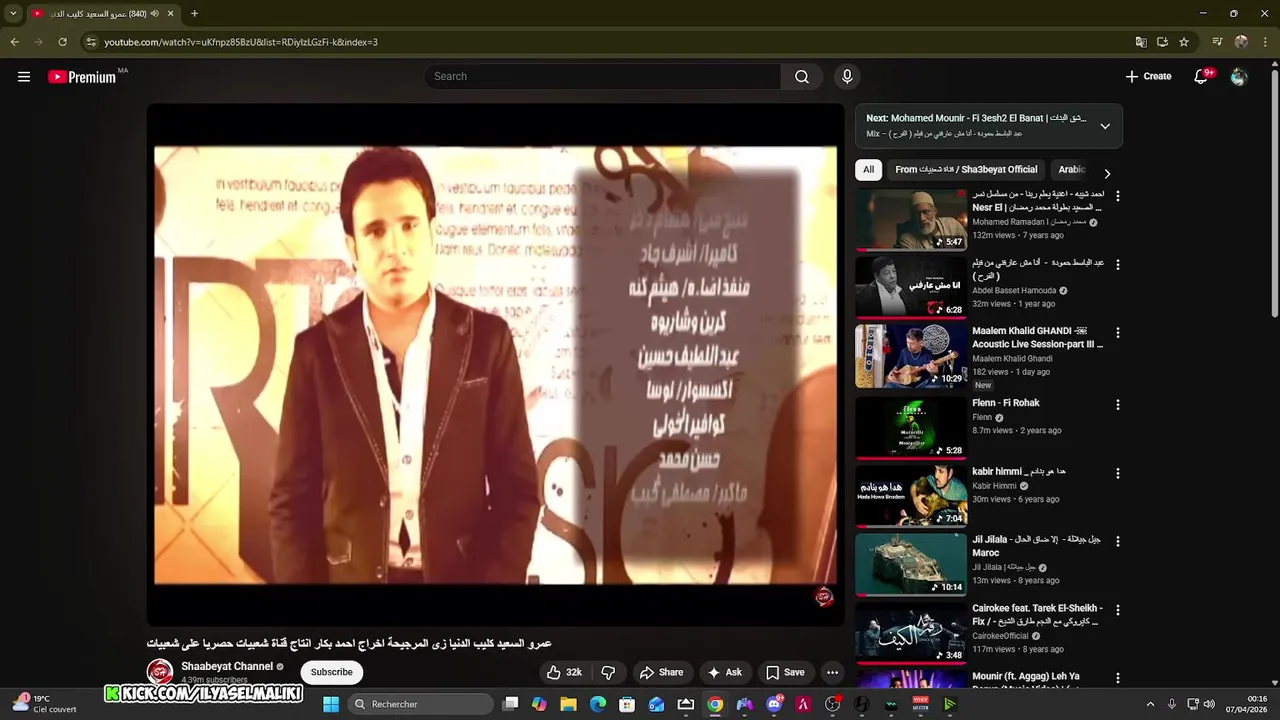Subscribe to Shaabeyat Channel
This screenshot has height=720, width=1280.
pos(331,672)
